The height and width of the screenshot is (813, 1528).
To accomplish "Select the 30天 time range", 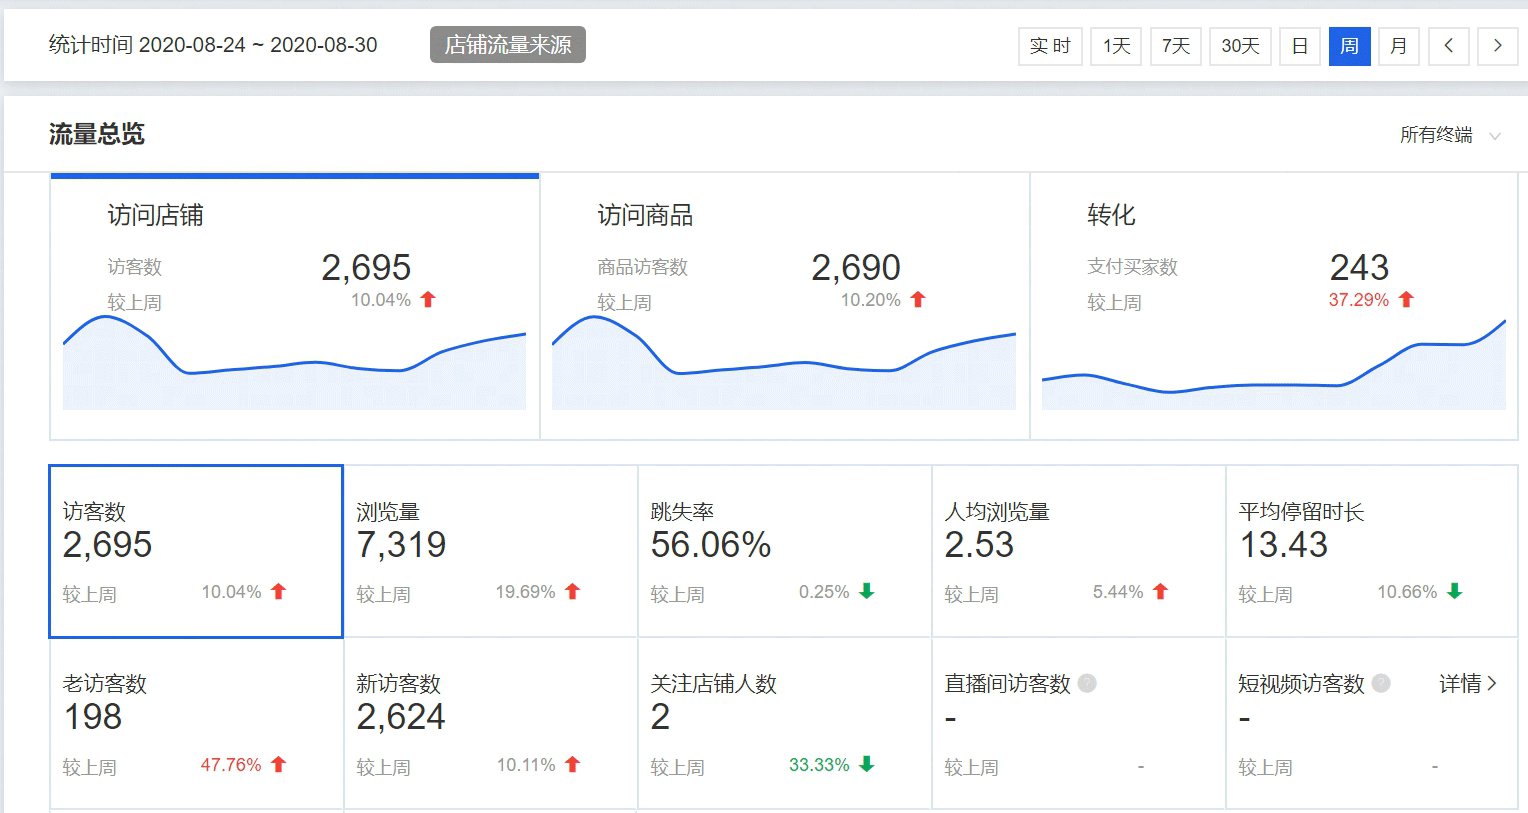I will click(x=1240, y=46).
